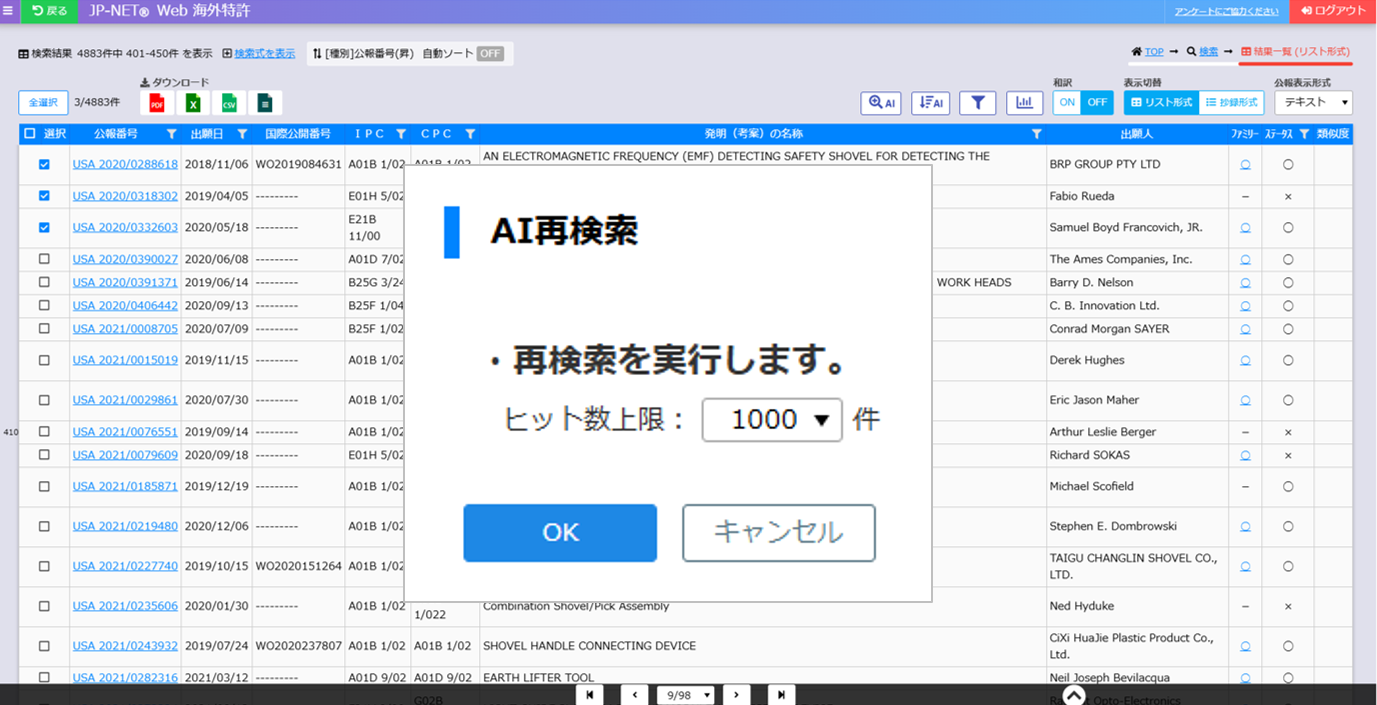
Task: Check the USA 2020/0391371 row checkbox
Action: click(44, 282)
